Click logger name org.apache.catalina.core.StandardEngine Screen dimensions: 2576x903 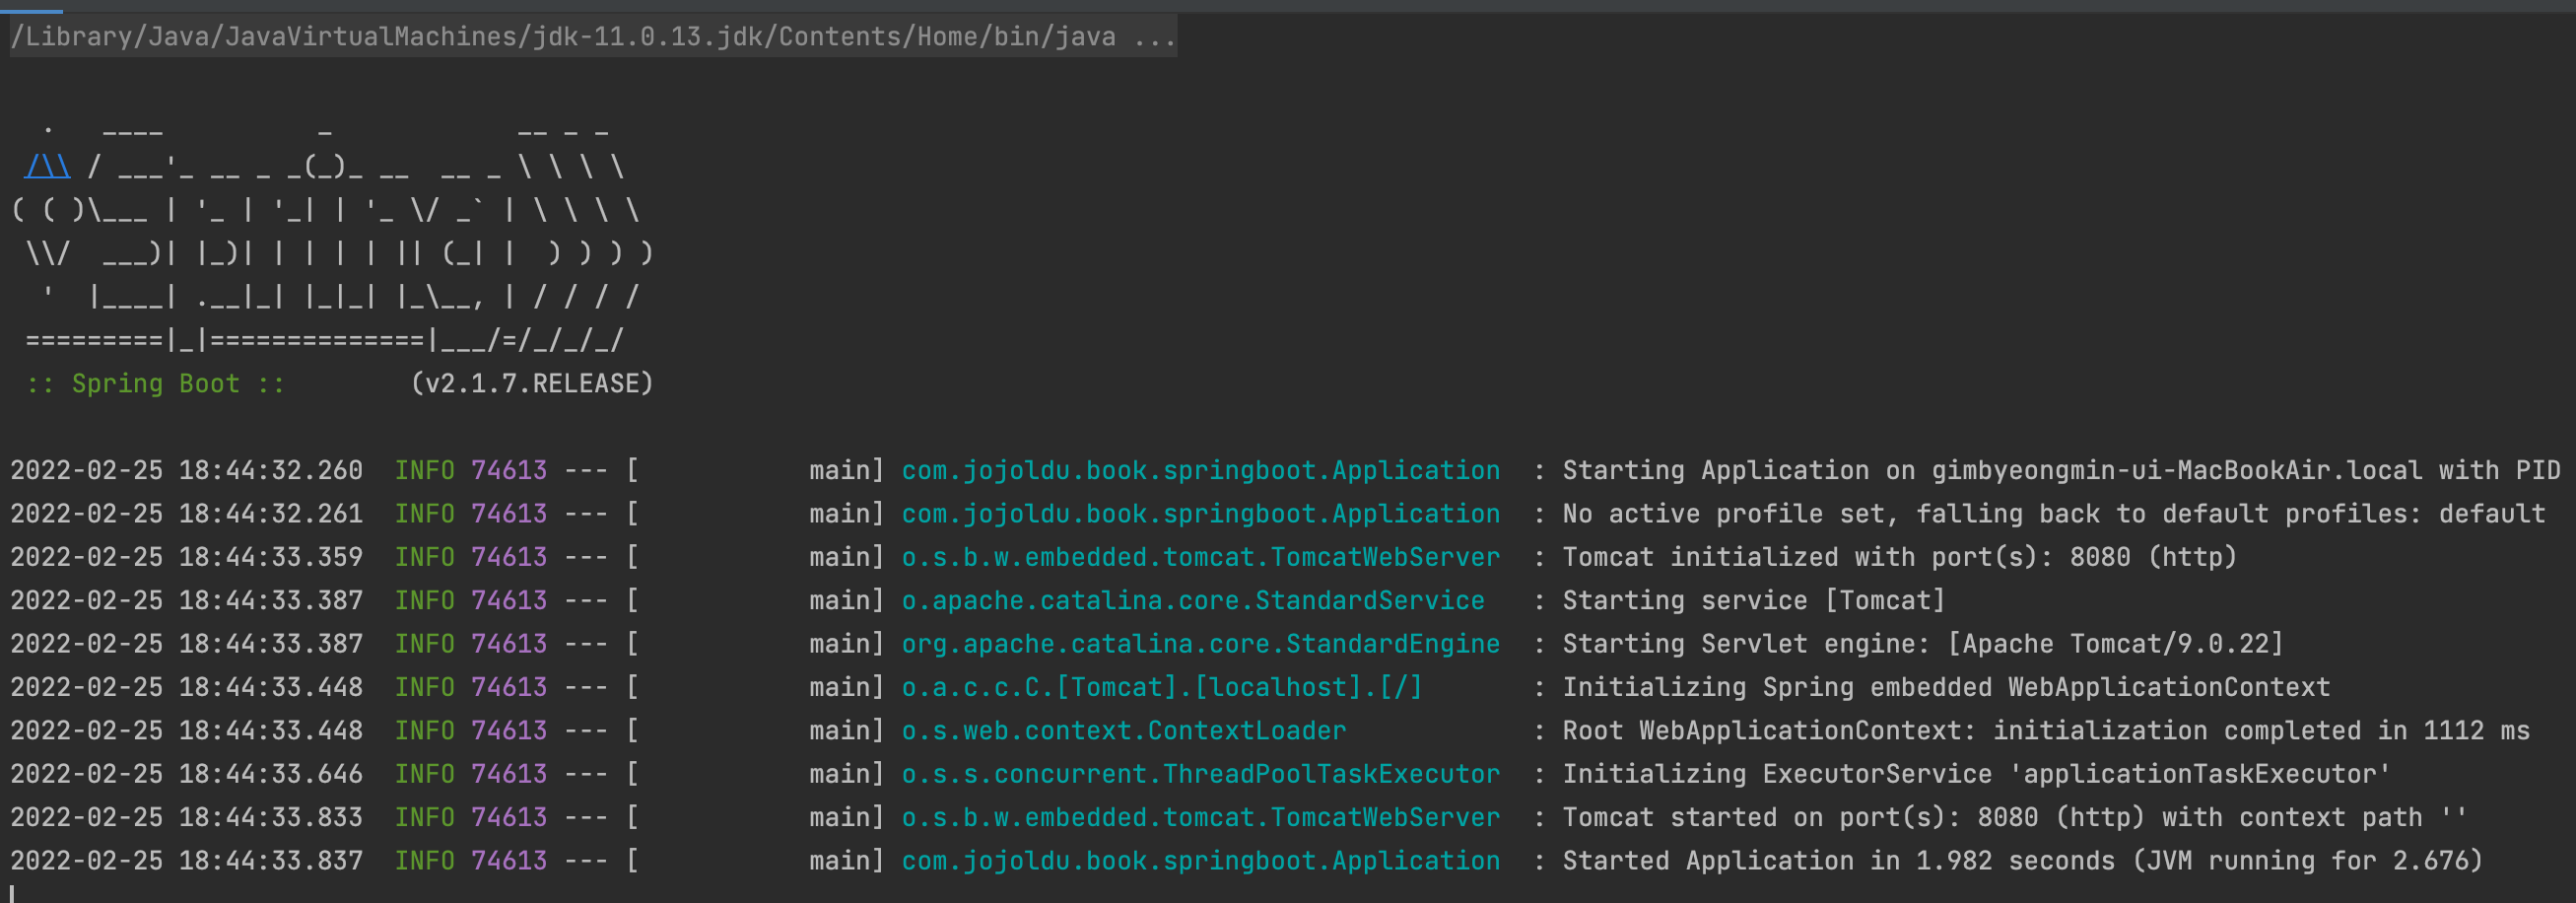click(x=1201, y=644)
